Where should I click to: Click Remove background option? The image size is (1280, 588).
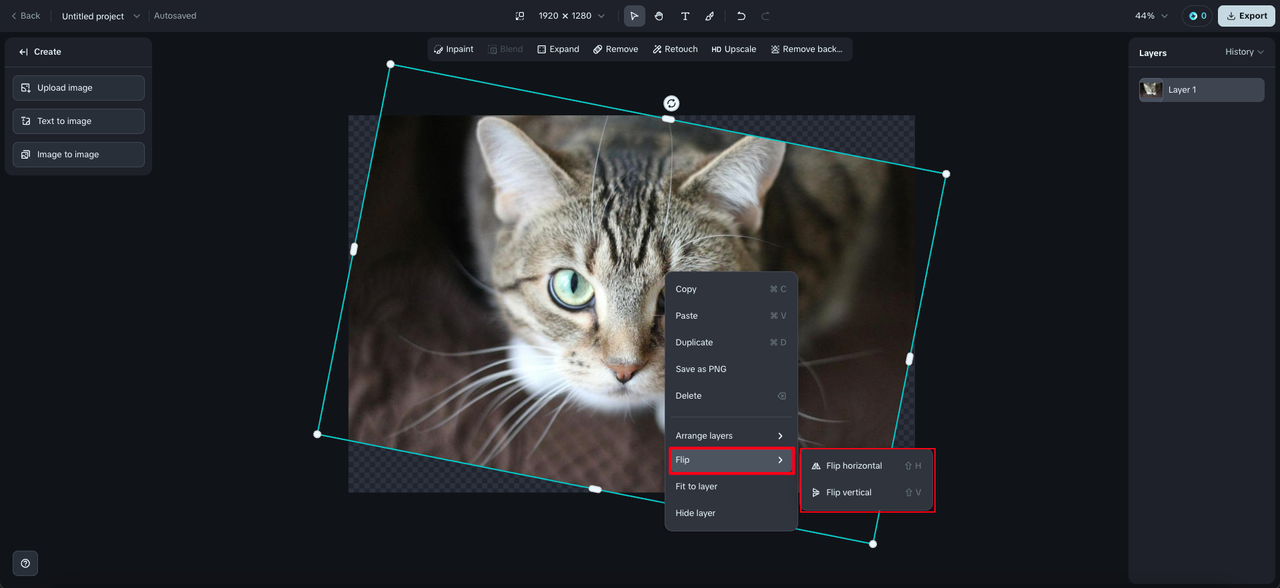807,49
